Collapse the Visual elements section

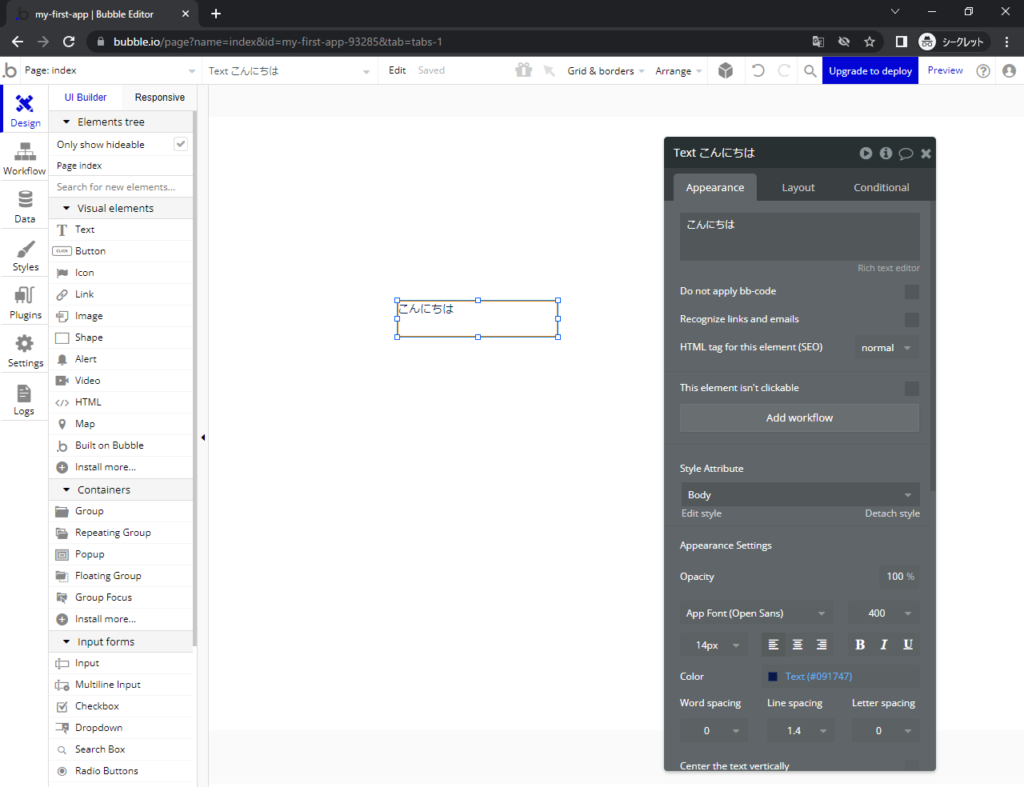[67, 208]
